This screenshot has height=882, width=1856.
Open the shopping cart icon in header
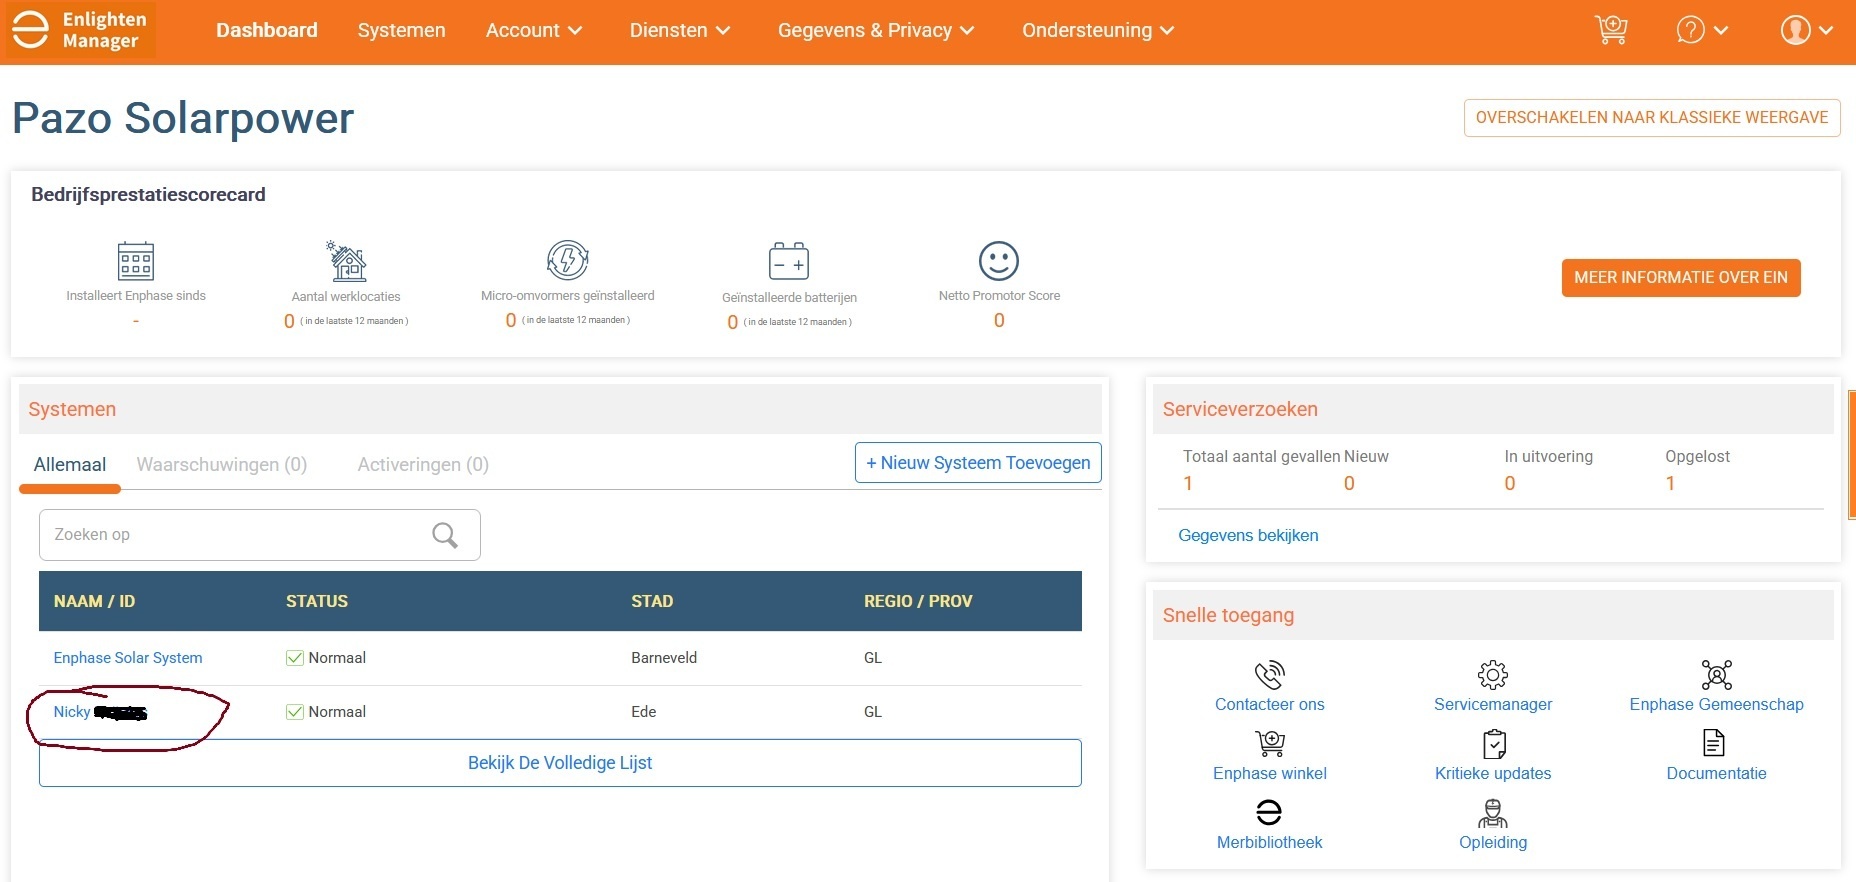[1611, 30]
